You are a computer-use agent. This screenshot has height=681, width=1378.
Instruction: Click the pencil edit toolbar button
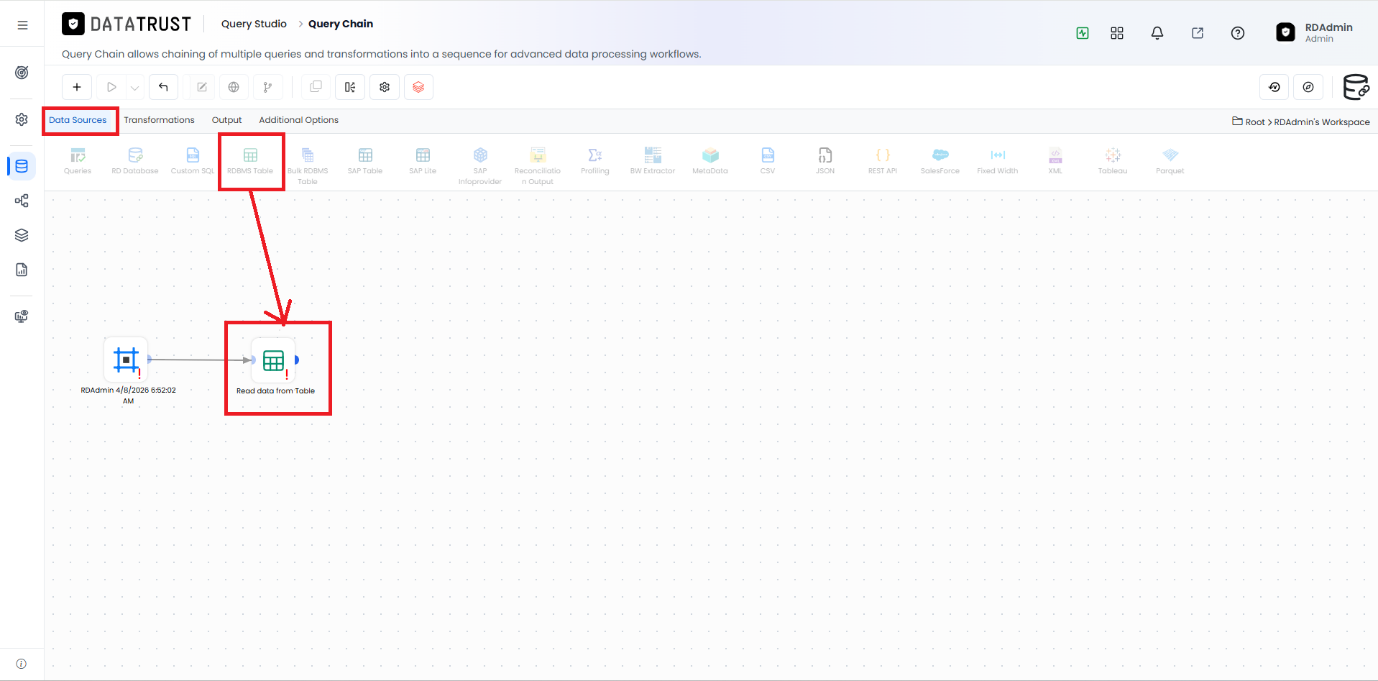coord(202,87)
